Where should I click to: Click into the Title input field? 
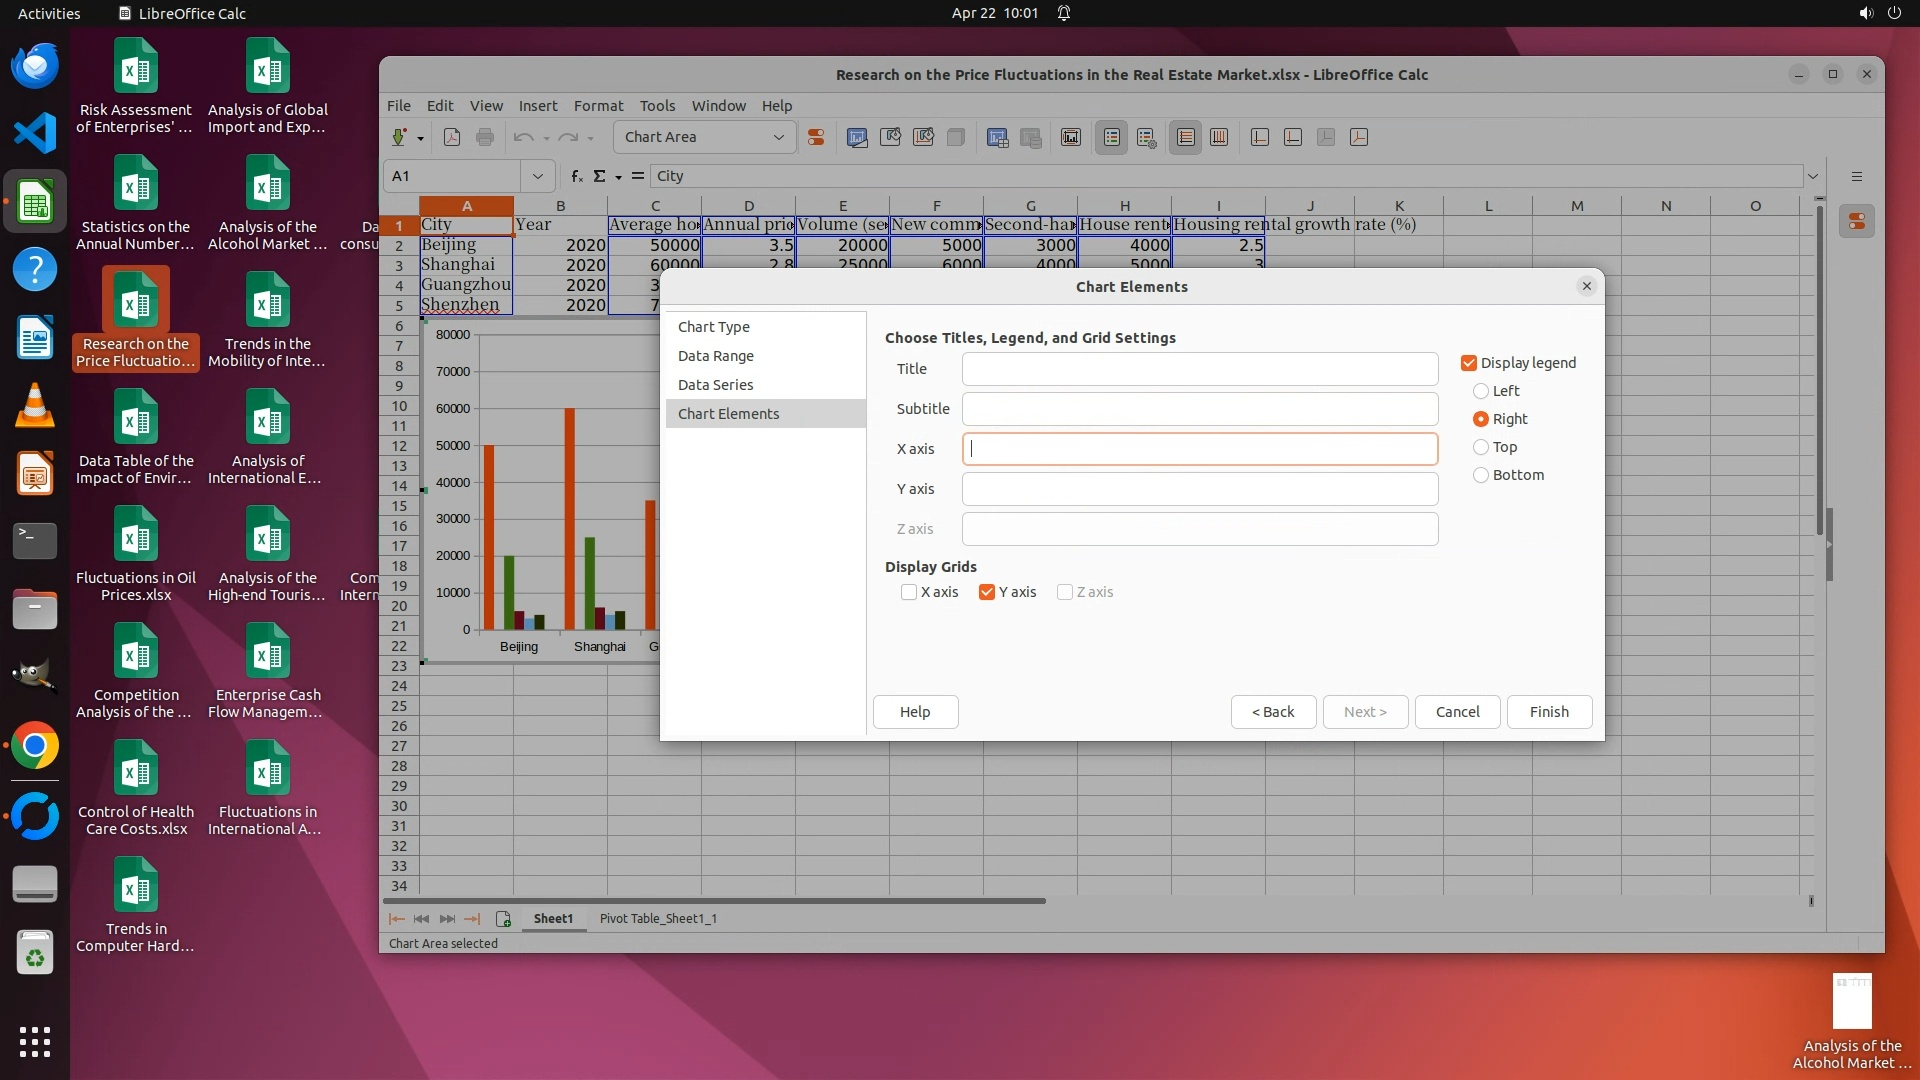point(1199,369)
